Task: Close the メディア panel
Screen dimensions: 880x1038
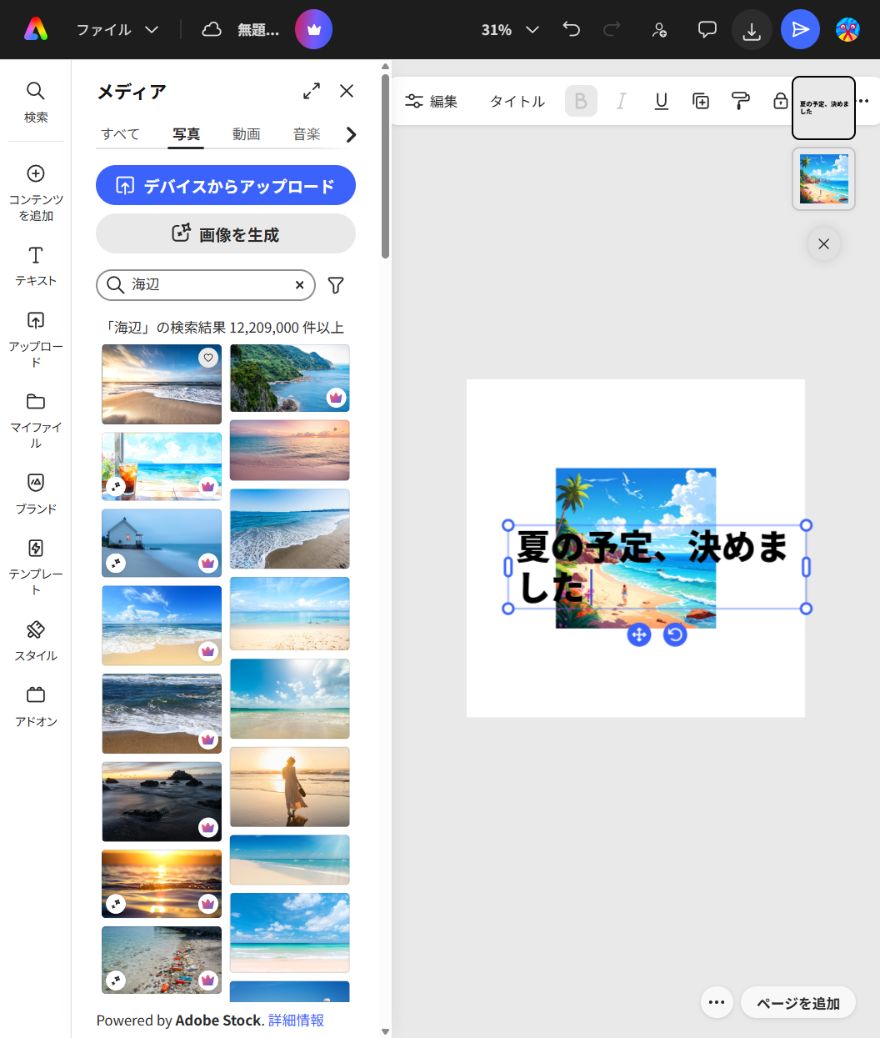Action: pos(346,91)
